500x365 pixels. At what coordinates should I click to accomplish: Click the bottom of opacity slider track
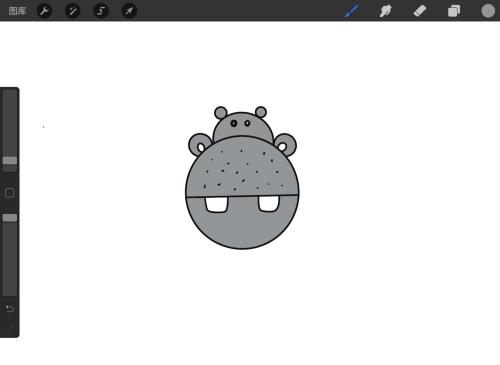click(10, 292)
